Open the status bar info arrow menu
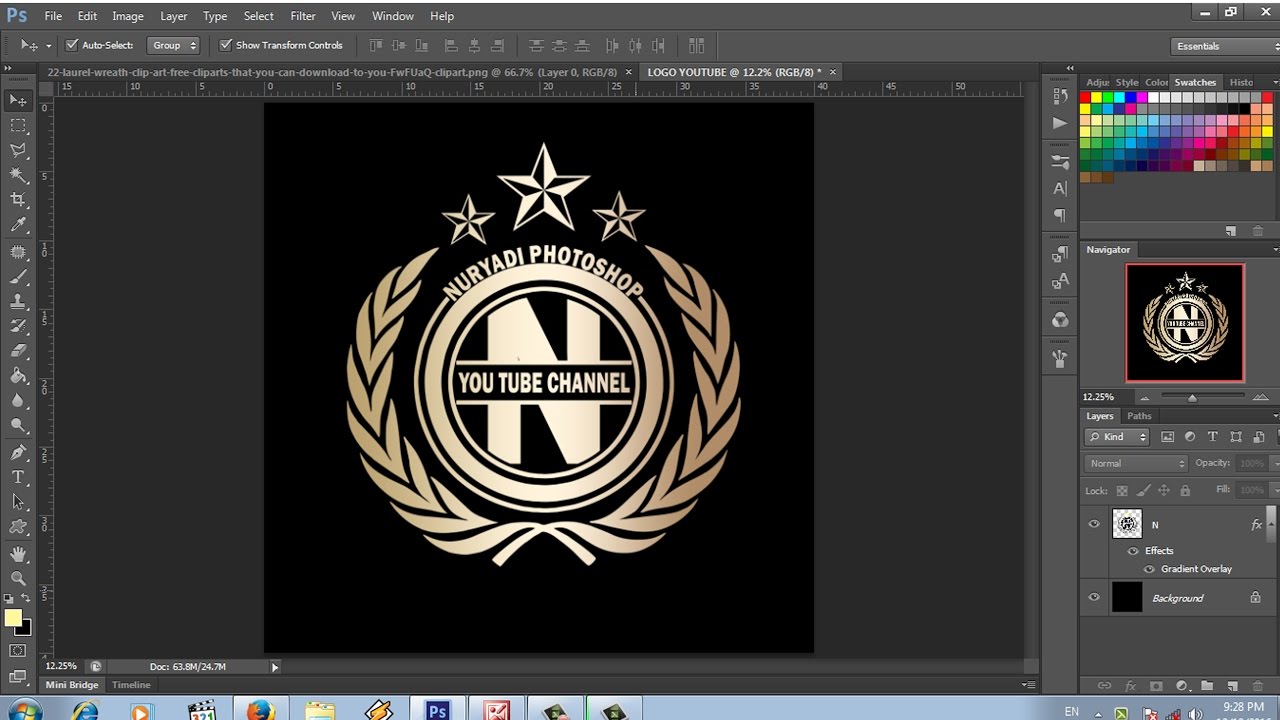The image size is (1280, 720). (x=275, y=667)
